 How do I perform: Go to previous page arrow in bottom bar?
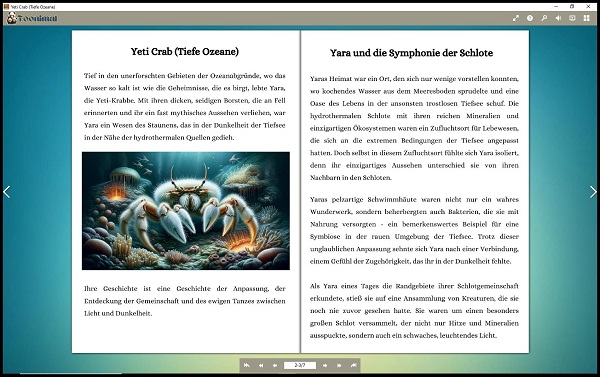[x=275, y=365]
